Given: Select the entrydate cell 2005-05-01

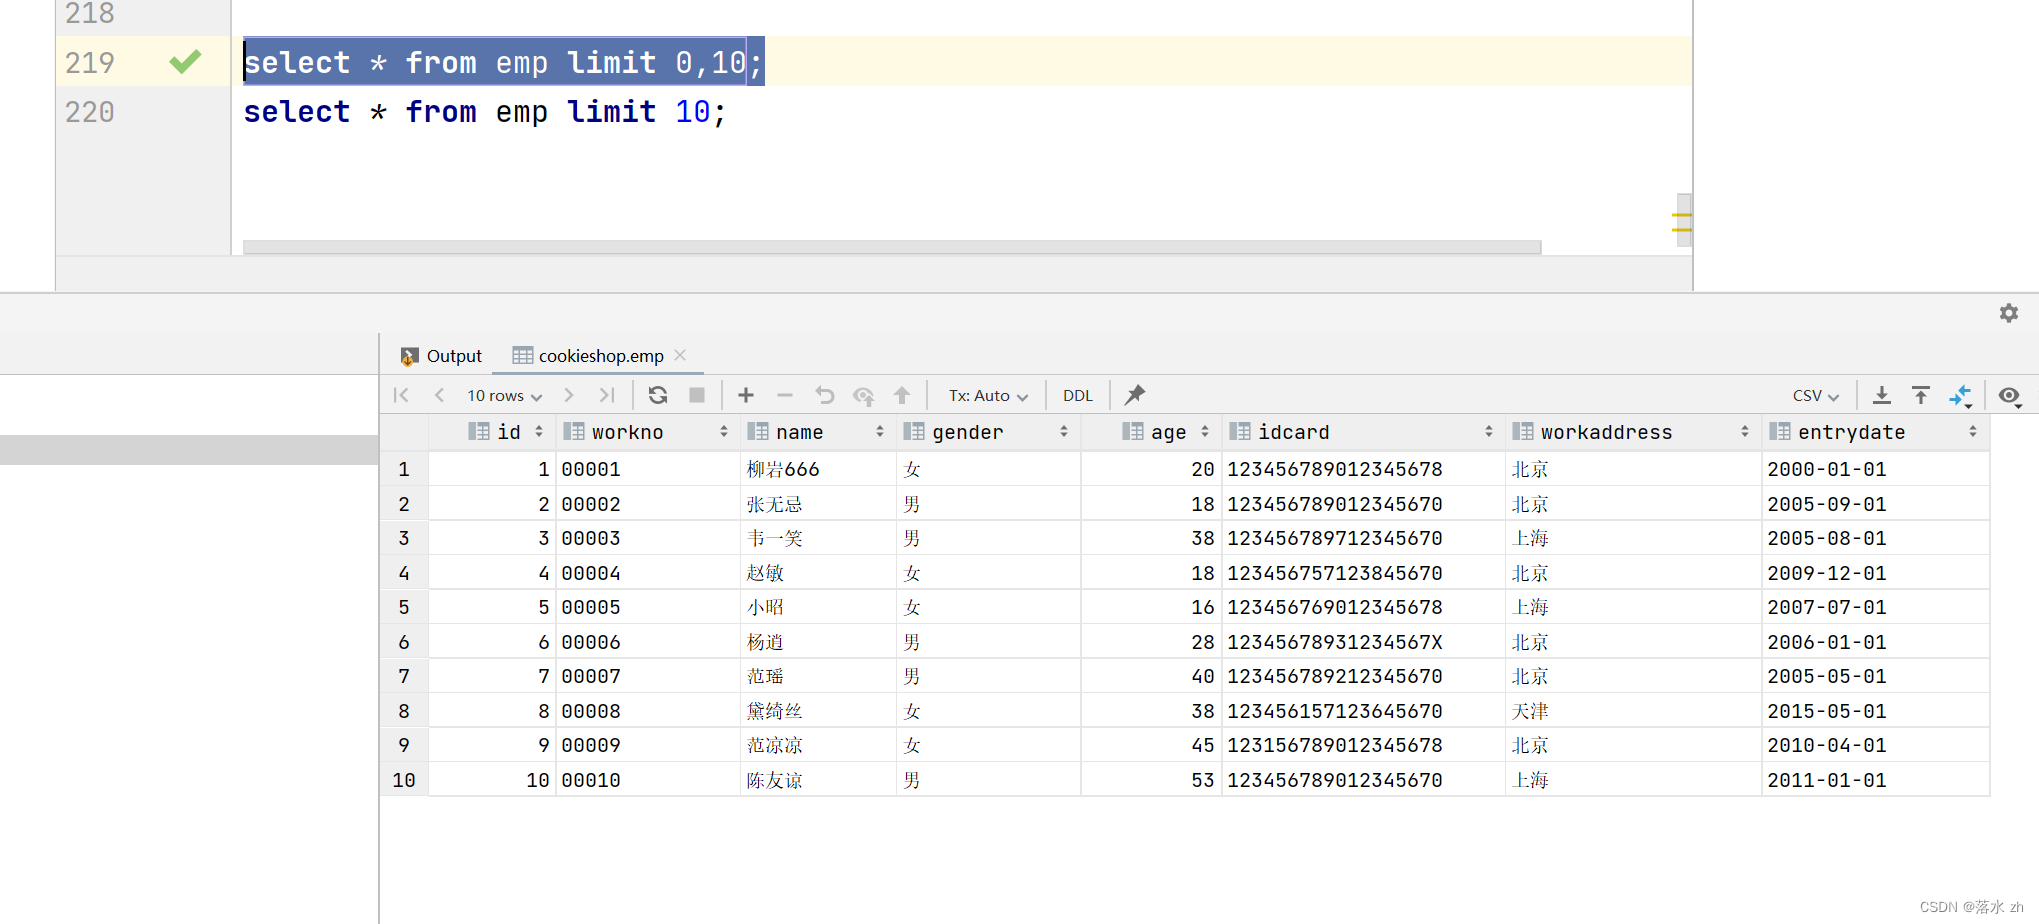Looking at the screenshot, I should coord(1874,676).
